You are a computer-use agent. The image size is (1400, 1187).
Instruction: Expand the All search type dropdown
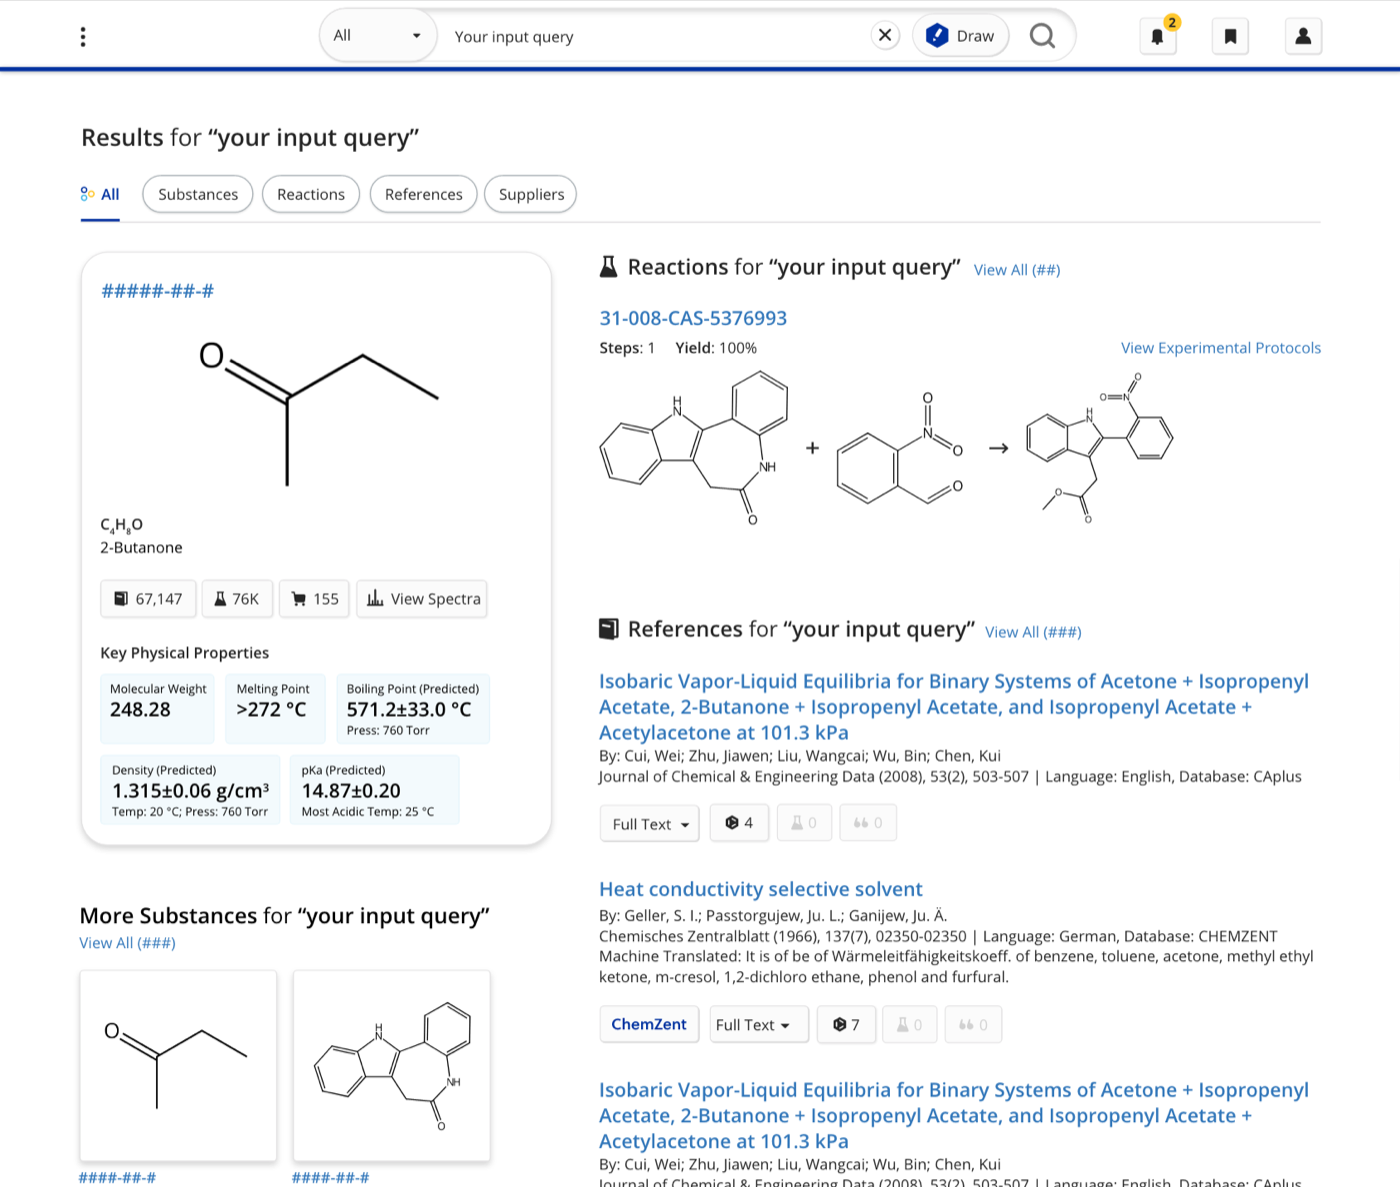coord(377,36)
